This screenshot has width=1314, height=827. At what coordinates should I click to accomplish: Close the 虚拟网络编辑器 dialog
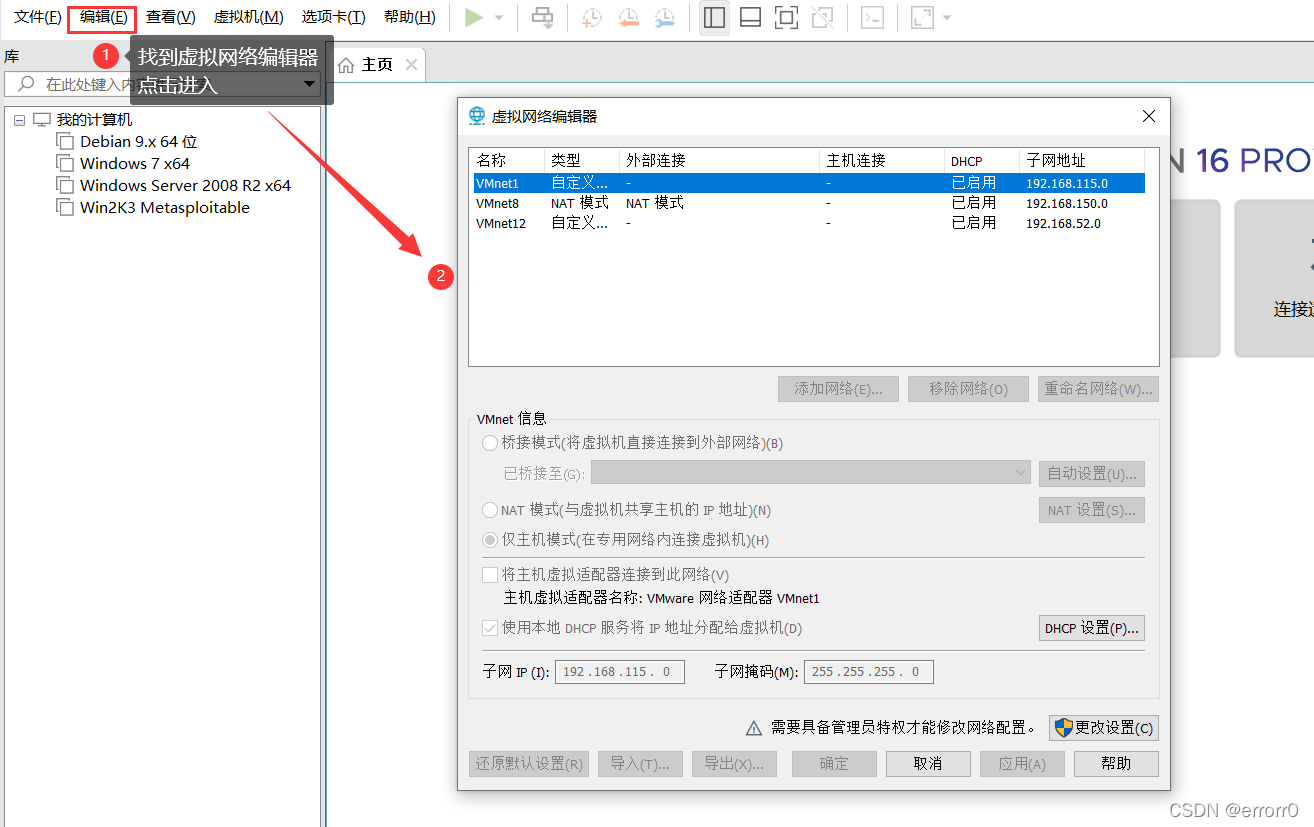(1149, 116)
